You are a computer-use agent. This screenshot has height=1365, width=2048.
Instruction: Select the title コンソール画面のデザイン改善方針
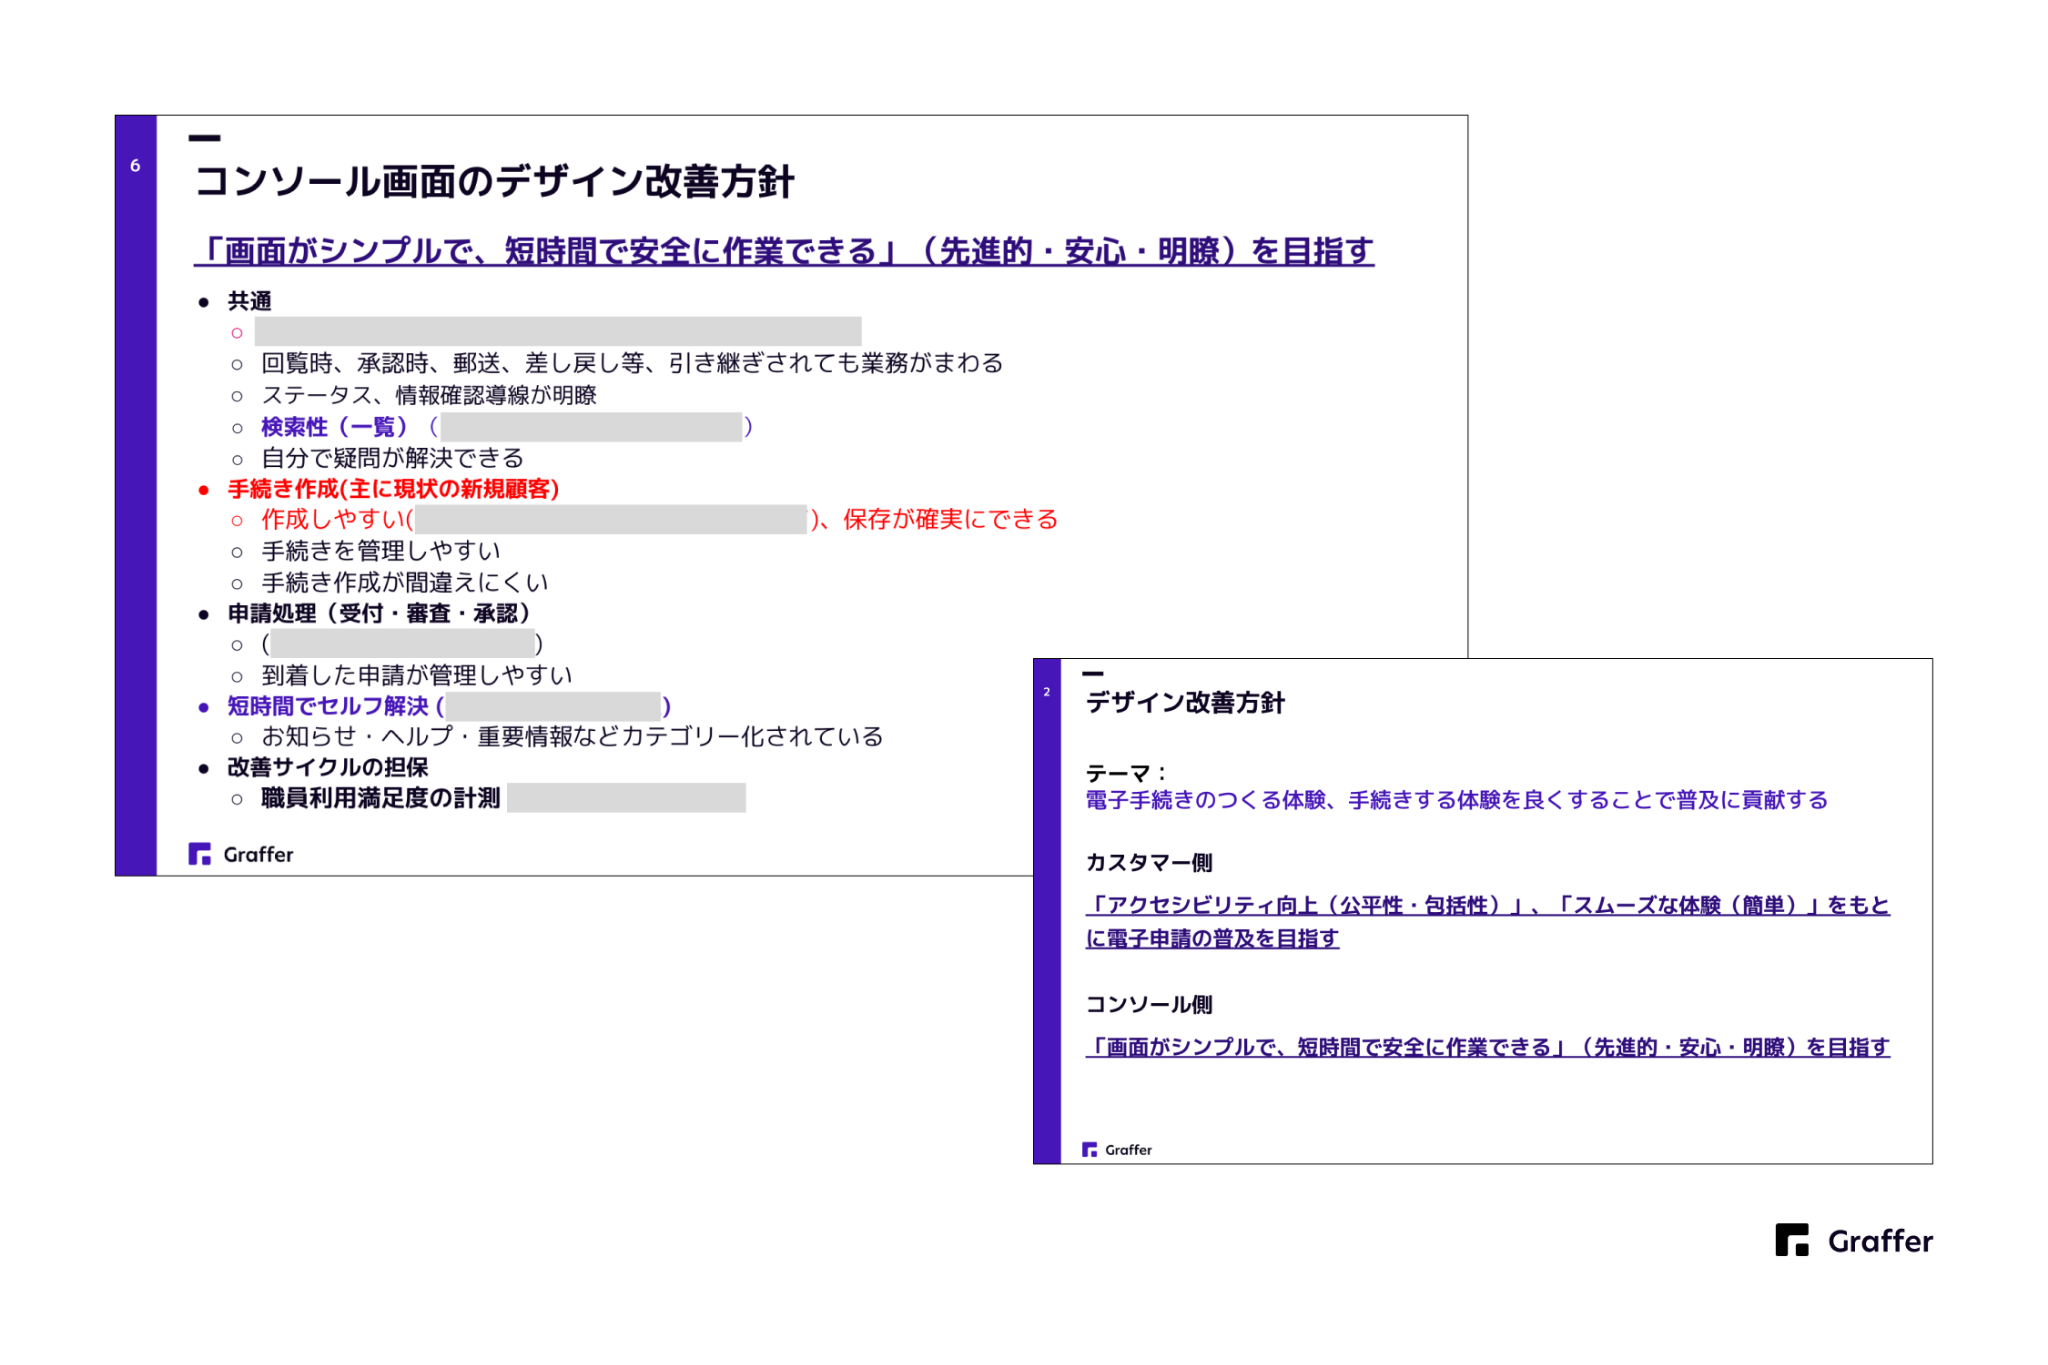pos(494,181)
